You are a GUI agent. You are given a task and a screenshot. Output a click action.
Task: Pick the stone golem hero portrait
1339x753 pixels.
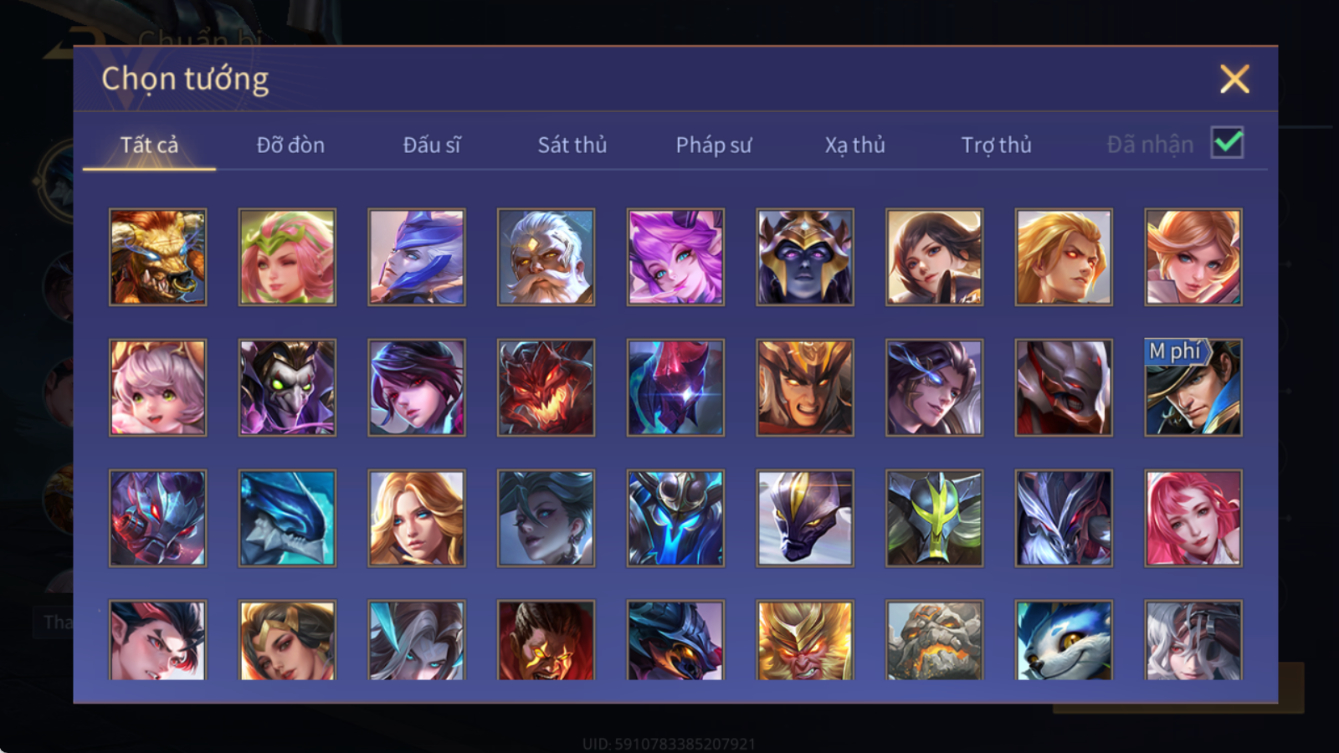tap(935, 640)
